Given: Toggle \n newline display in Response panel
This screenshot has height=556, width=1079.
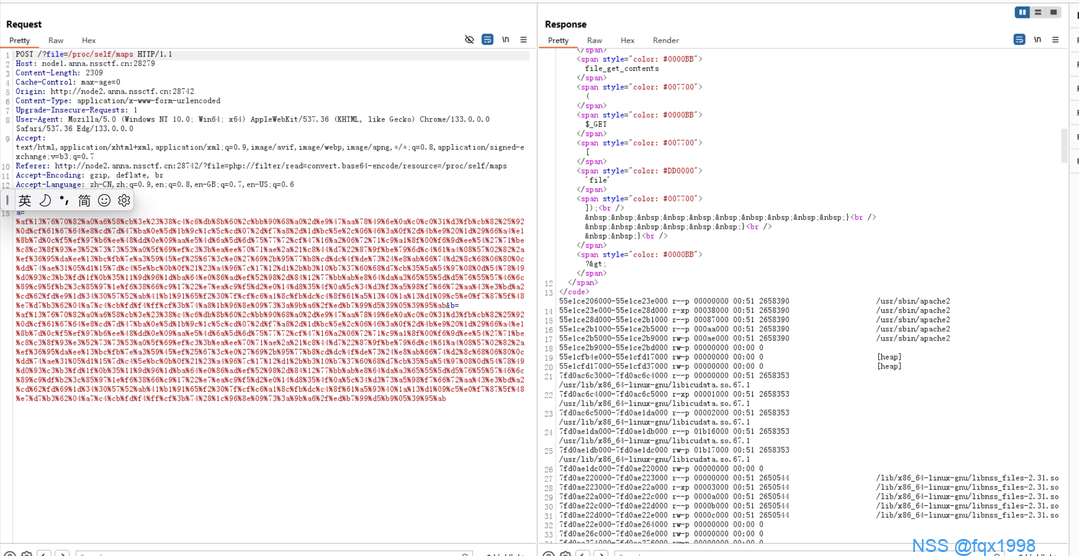Looking at the screenshot, I should (x=1037, y=40).
